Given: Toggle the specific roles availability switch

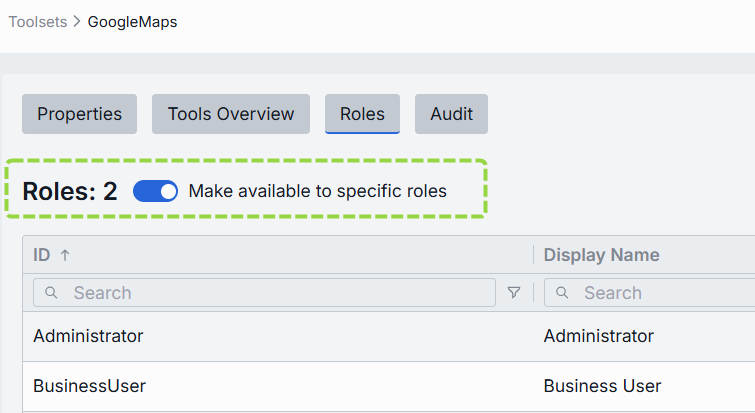Looking at the screenshot, I should coord(155,191).
